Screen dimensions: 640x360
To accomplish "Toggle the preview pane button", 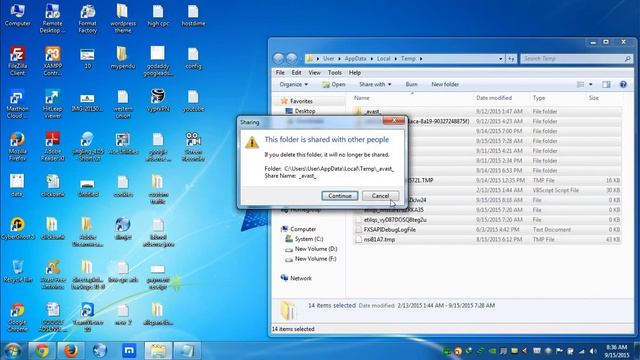I will [x=606, y=84].
